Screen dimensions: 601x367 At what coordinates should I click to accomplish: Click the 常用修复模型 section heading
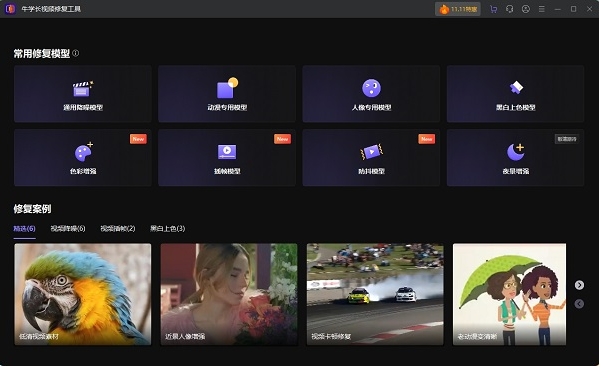pyautogui.click(x=42, y=54)
